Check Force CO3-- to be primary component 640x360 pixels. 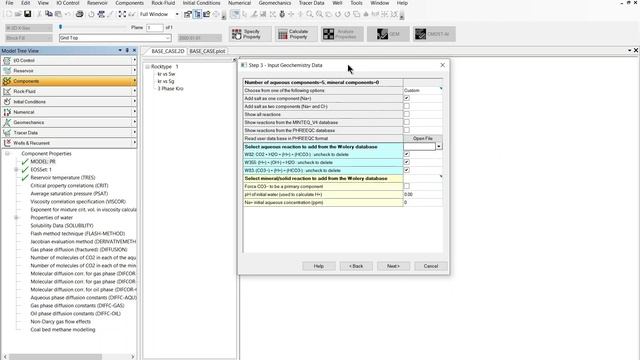pyautogui.click(x=407, y=186)
